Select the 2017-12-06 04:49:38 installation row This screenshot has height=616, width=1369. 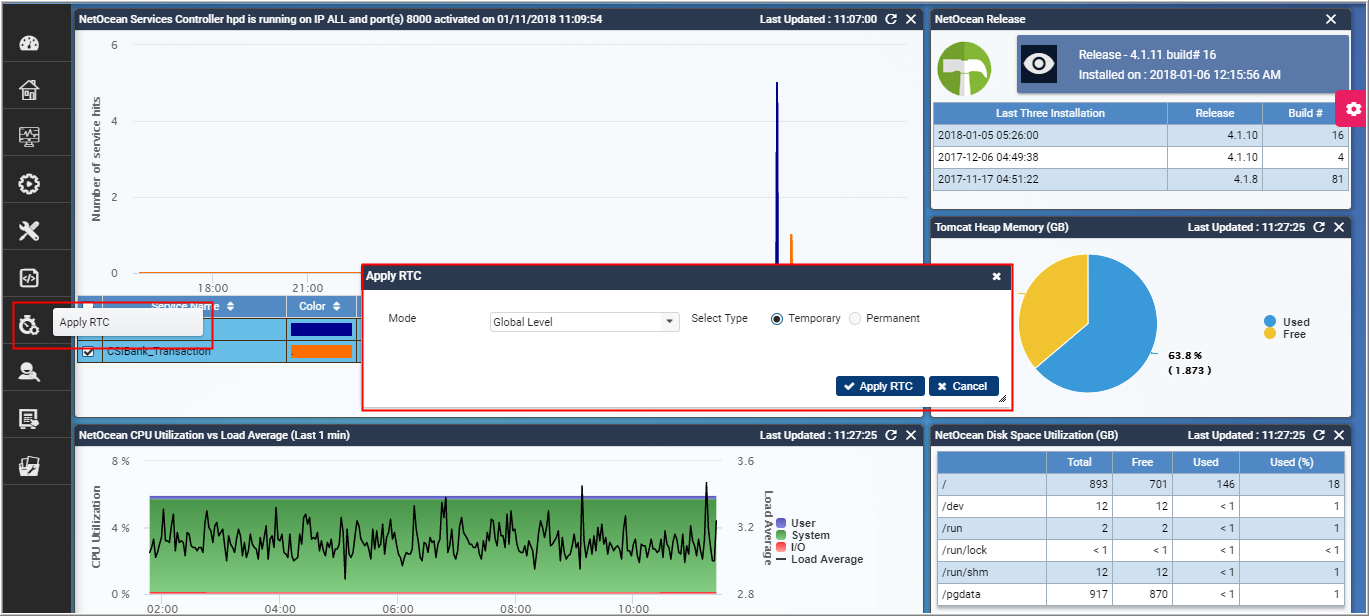(x=1142, y=157)
